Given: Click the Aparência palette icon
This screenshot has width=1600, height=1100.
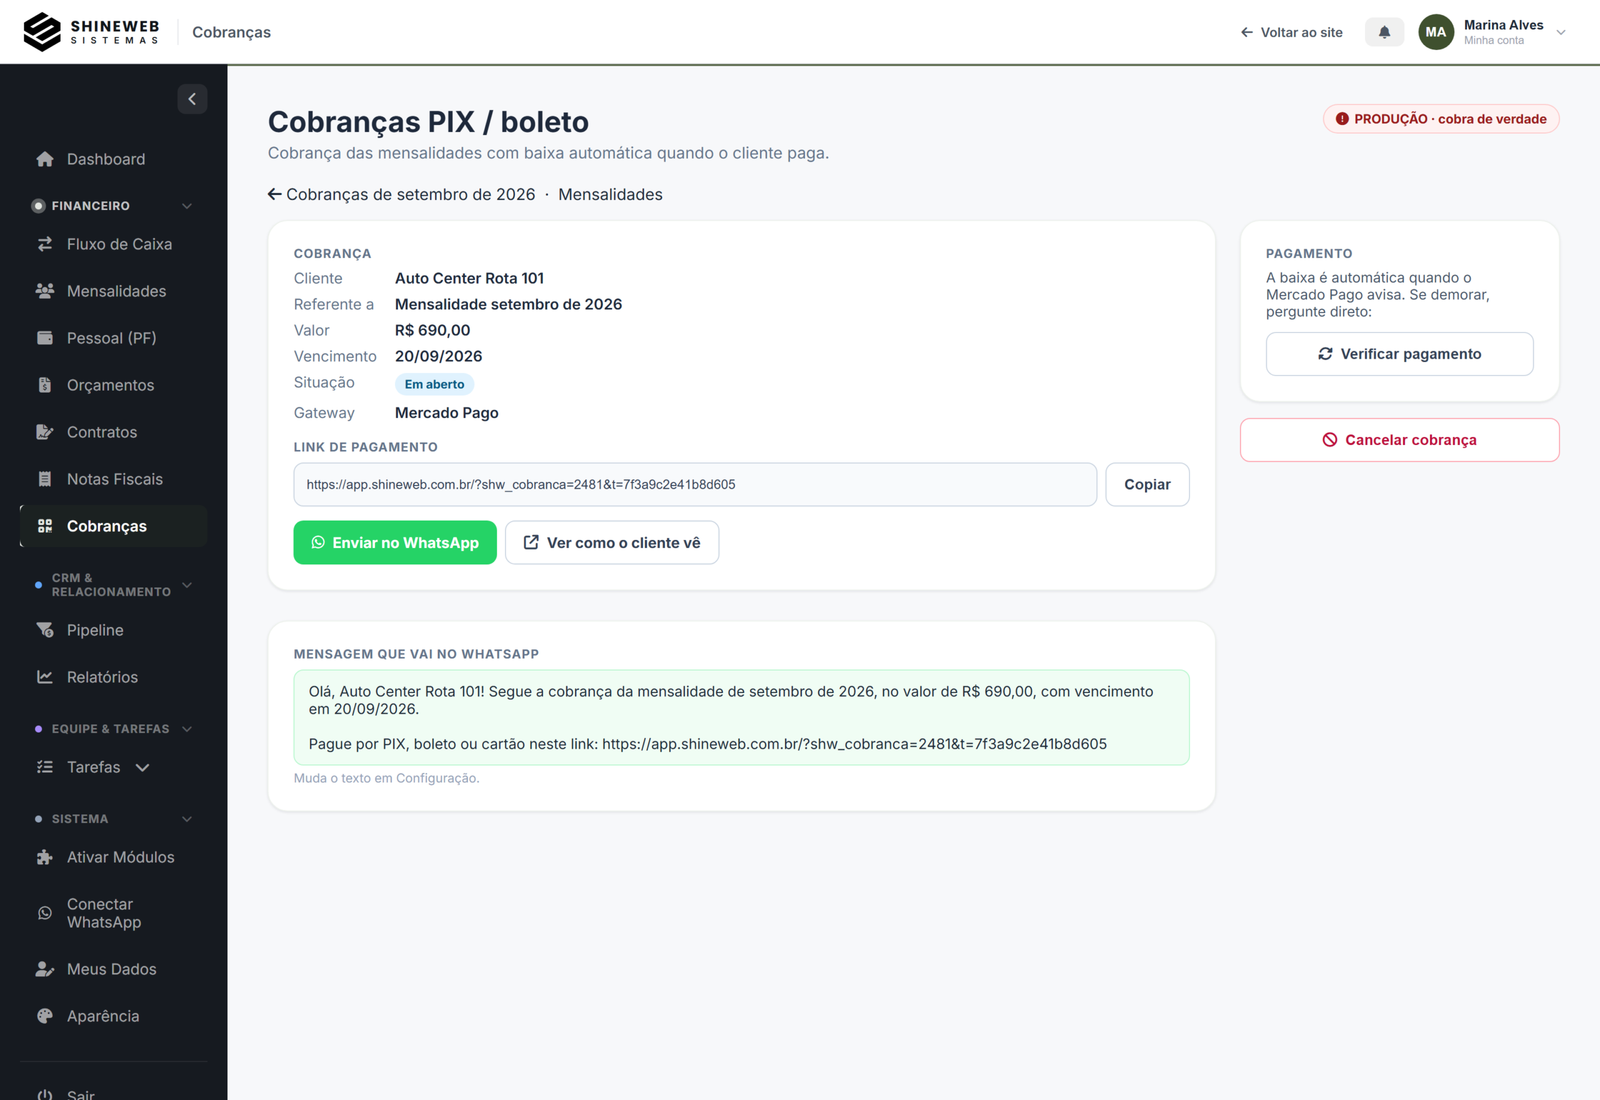Looking at the screenshot, I should pyautogui.click(x=45, y=1016).
